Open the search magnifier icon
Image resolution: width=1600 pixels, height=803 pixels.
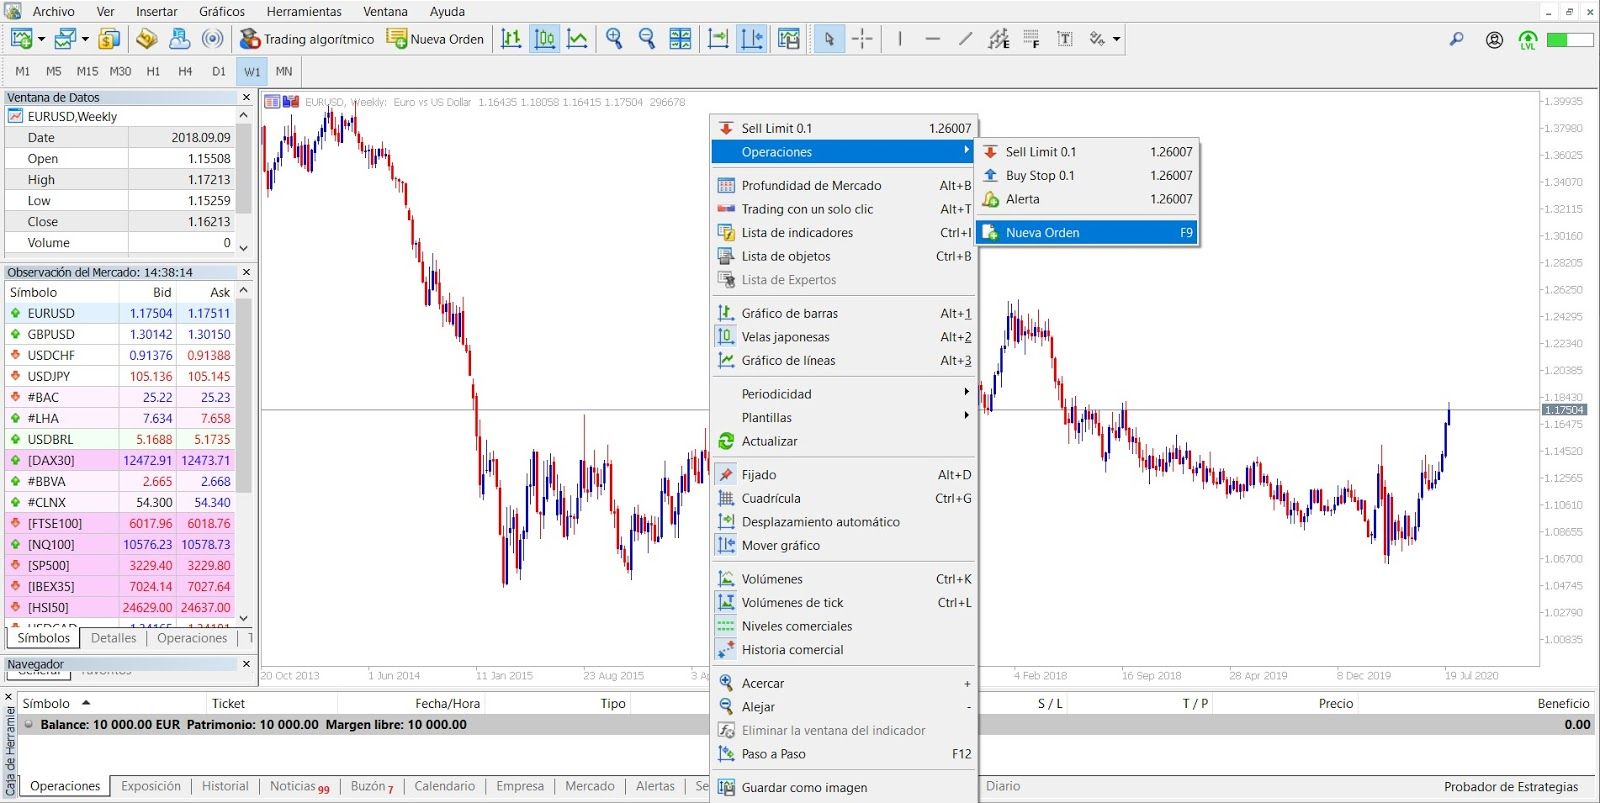tap(1456, 39)
